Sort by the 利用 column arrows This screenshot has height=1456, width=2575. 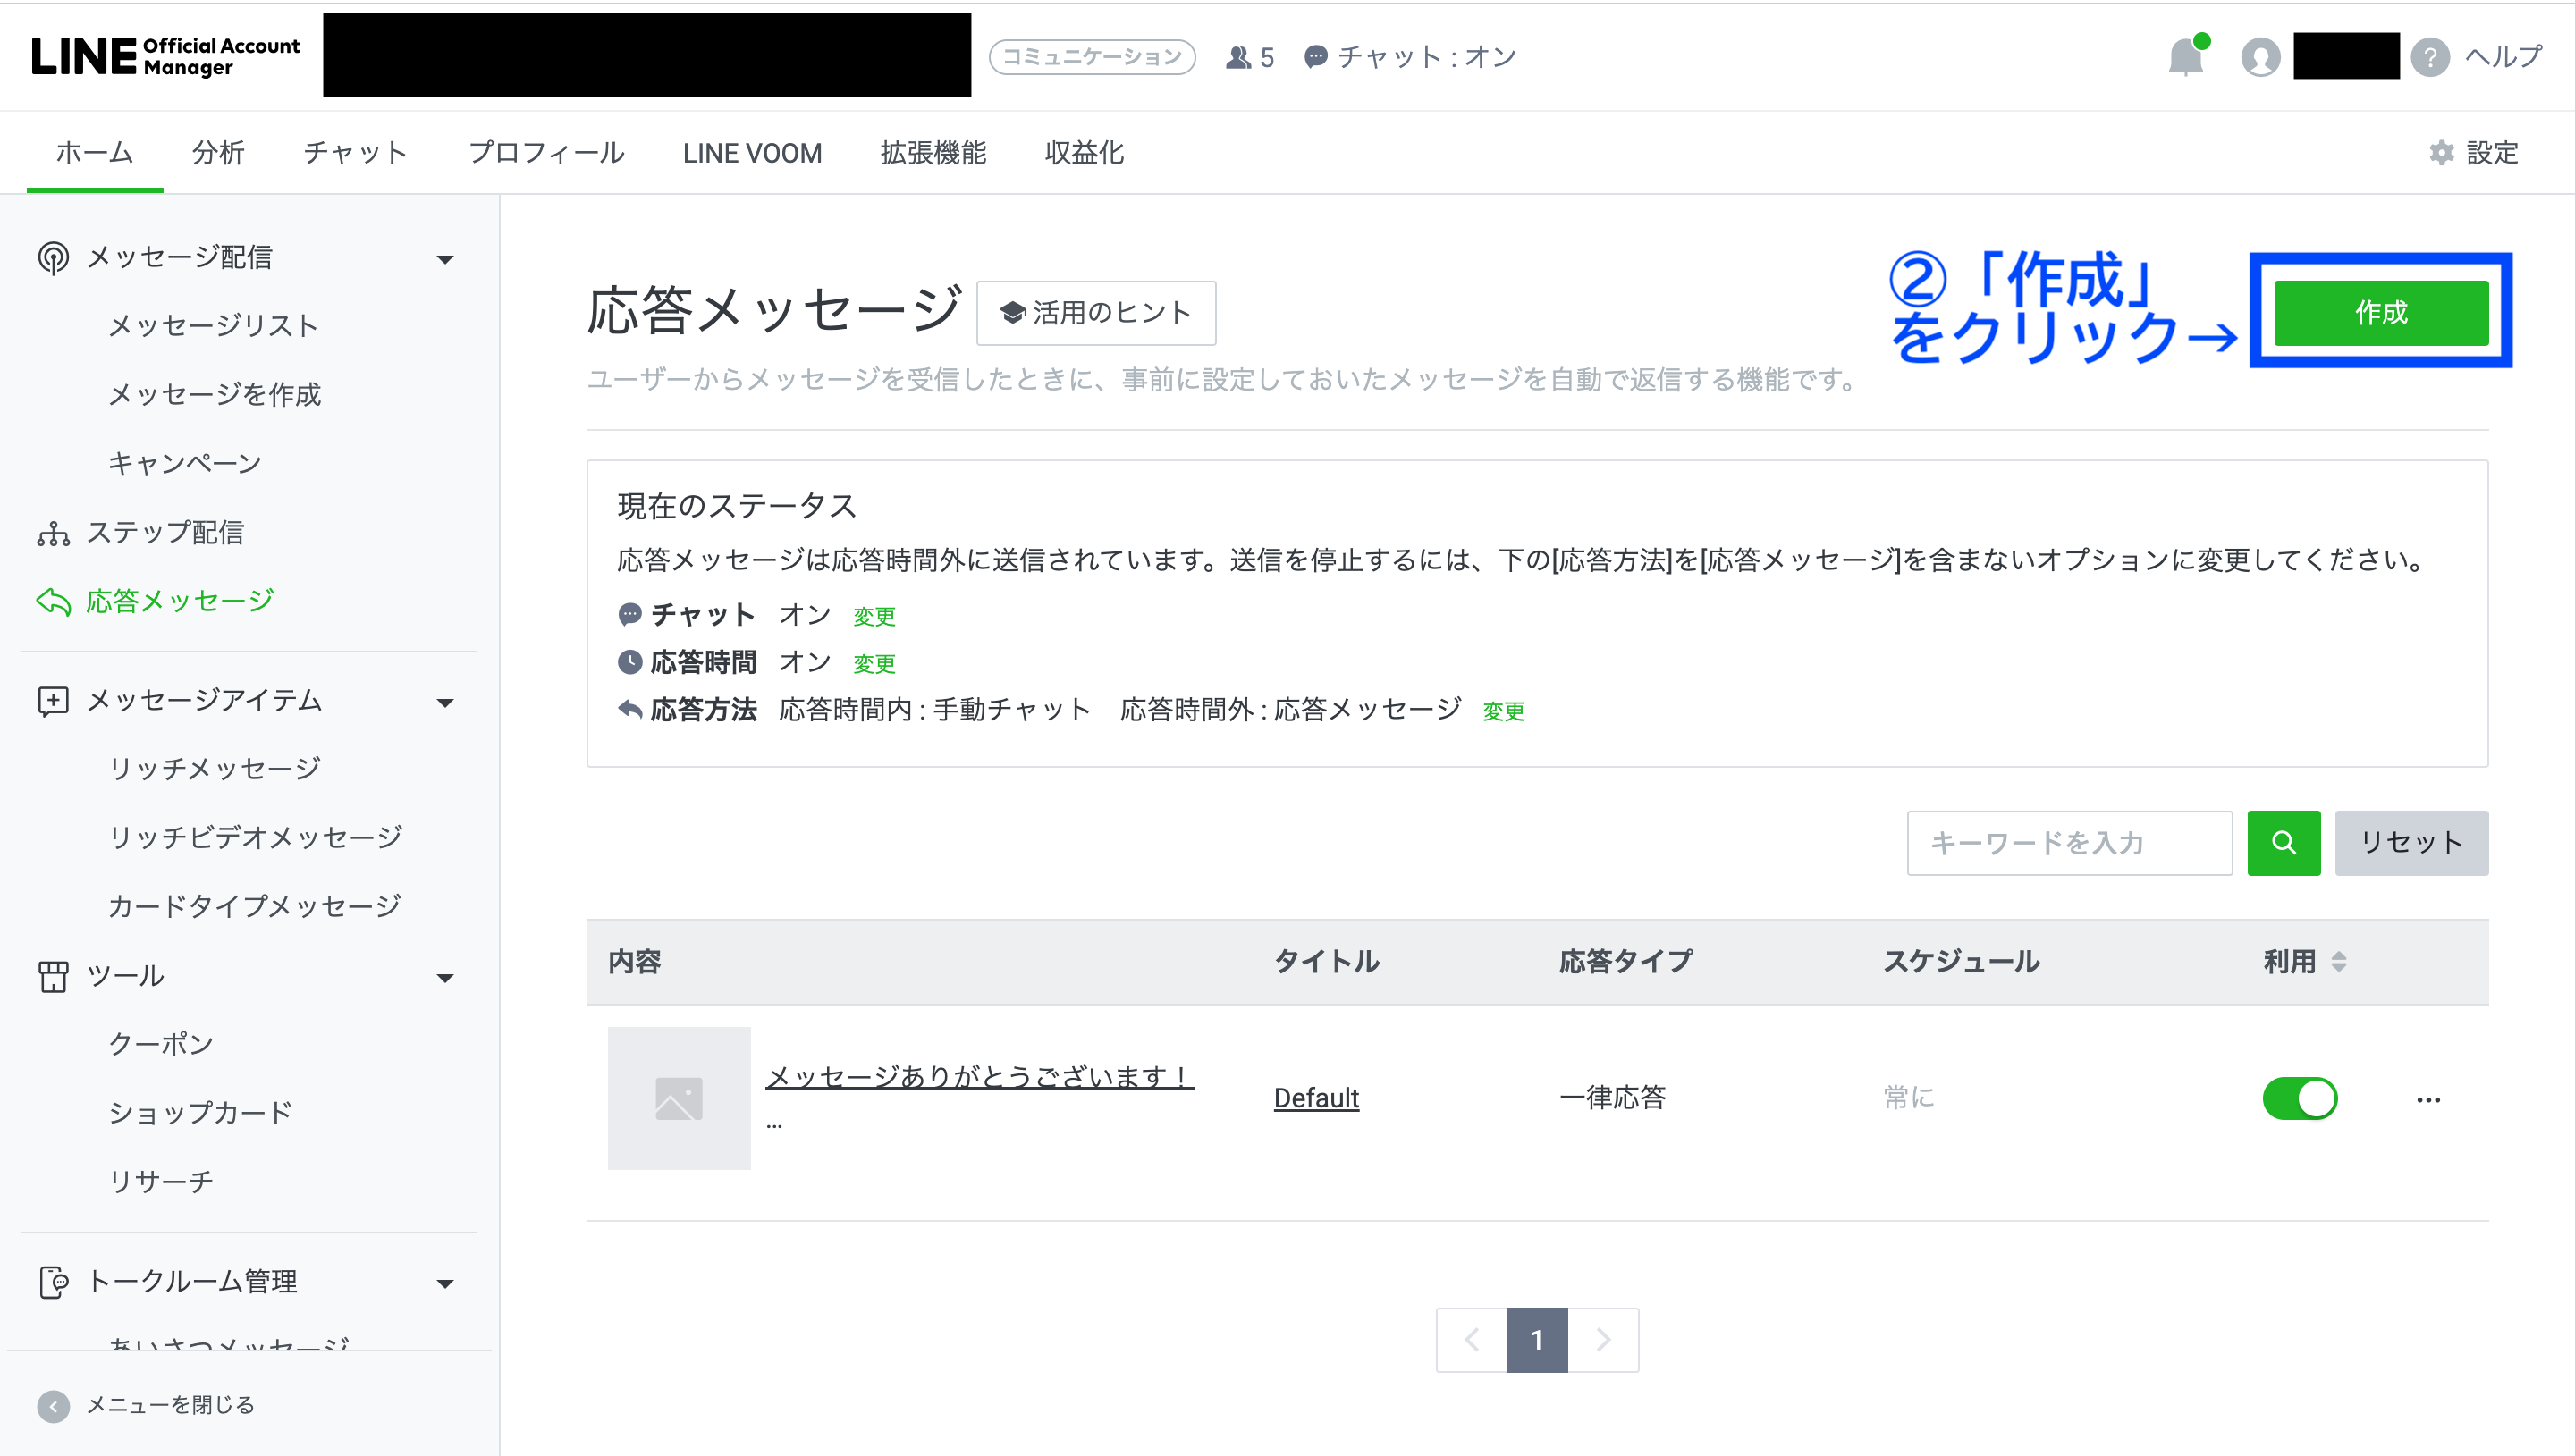point(2338,961)
